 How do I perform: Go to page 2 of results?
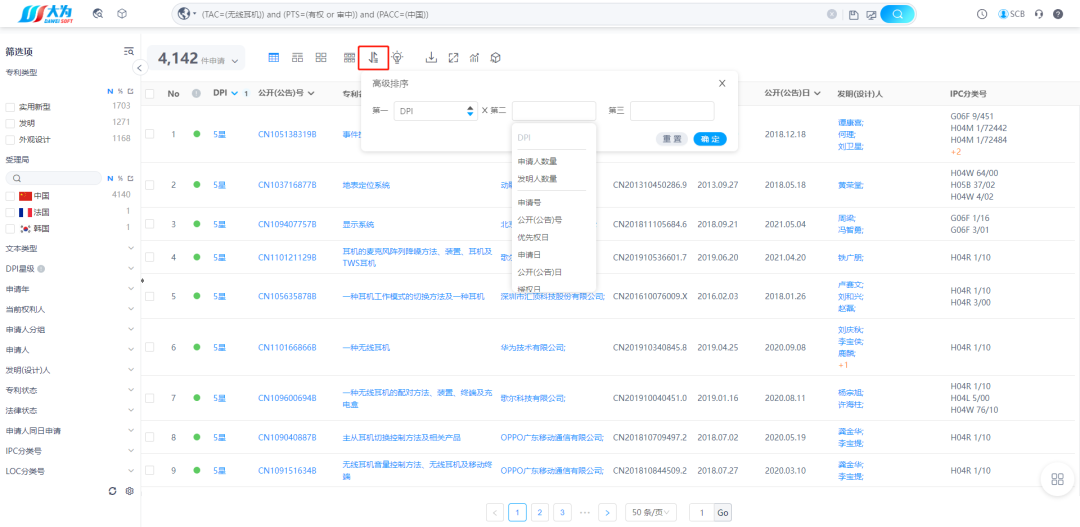pyautogui.click(x=540, y=512)
